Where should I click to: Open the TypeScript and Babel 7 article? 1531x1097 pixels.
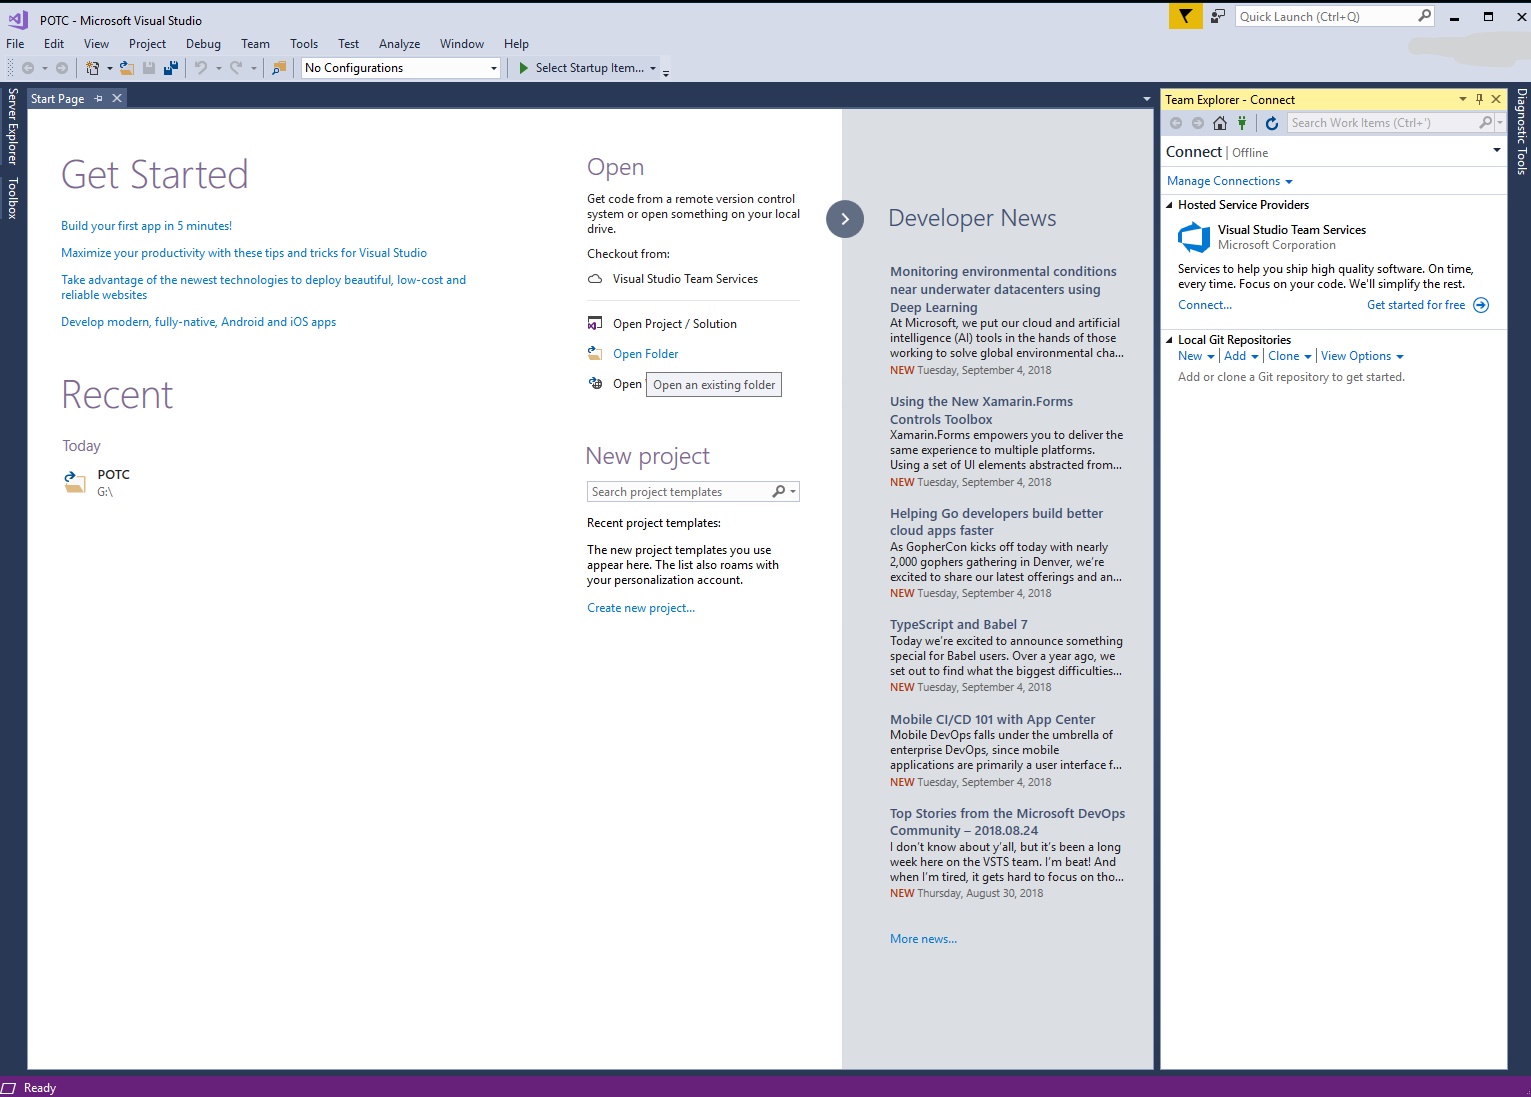tap(958, 625)
